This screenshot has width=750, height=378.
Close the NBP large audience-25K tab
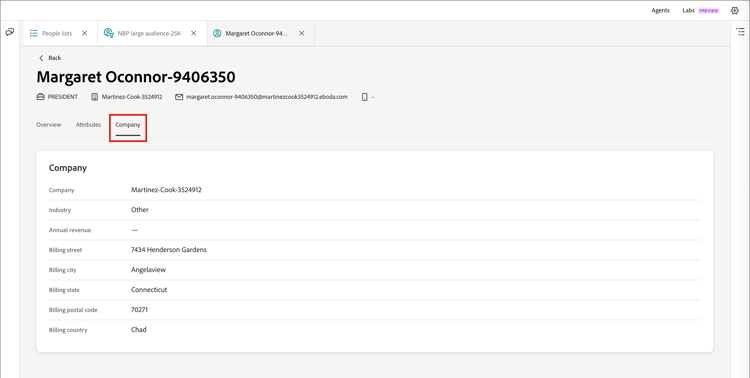pos(194,33)
